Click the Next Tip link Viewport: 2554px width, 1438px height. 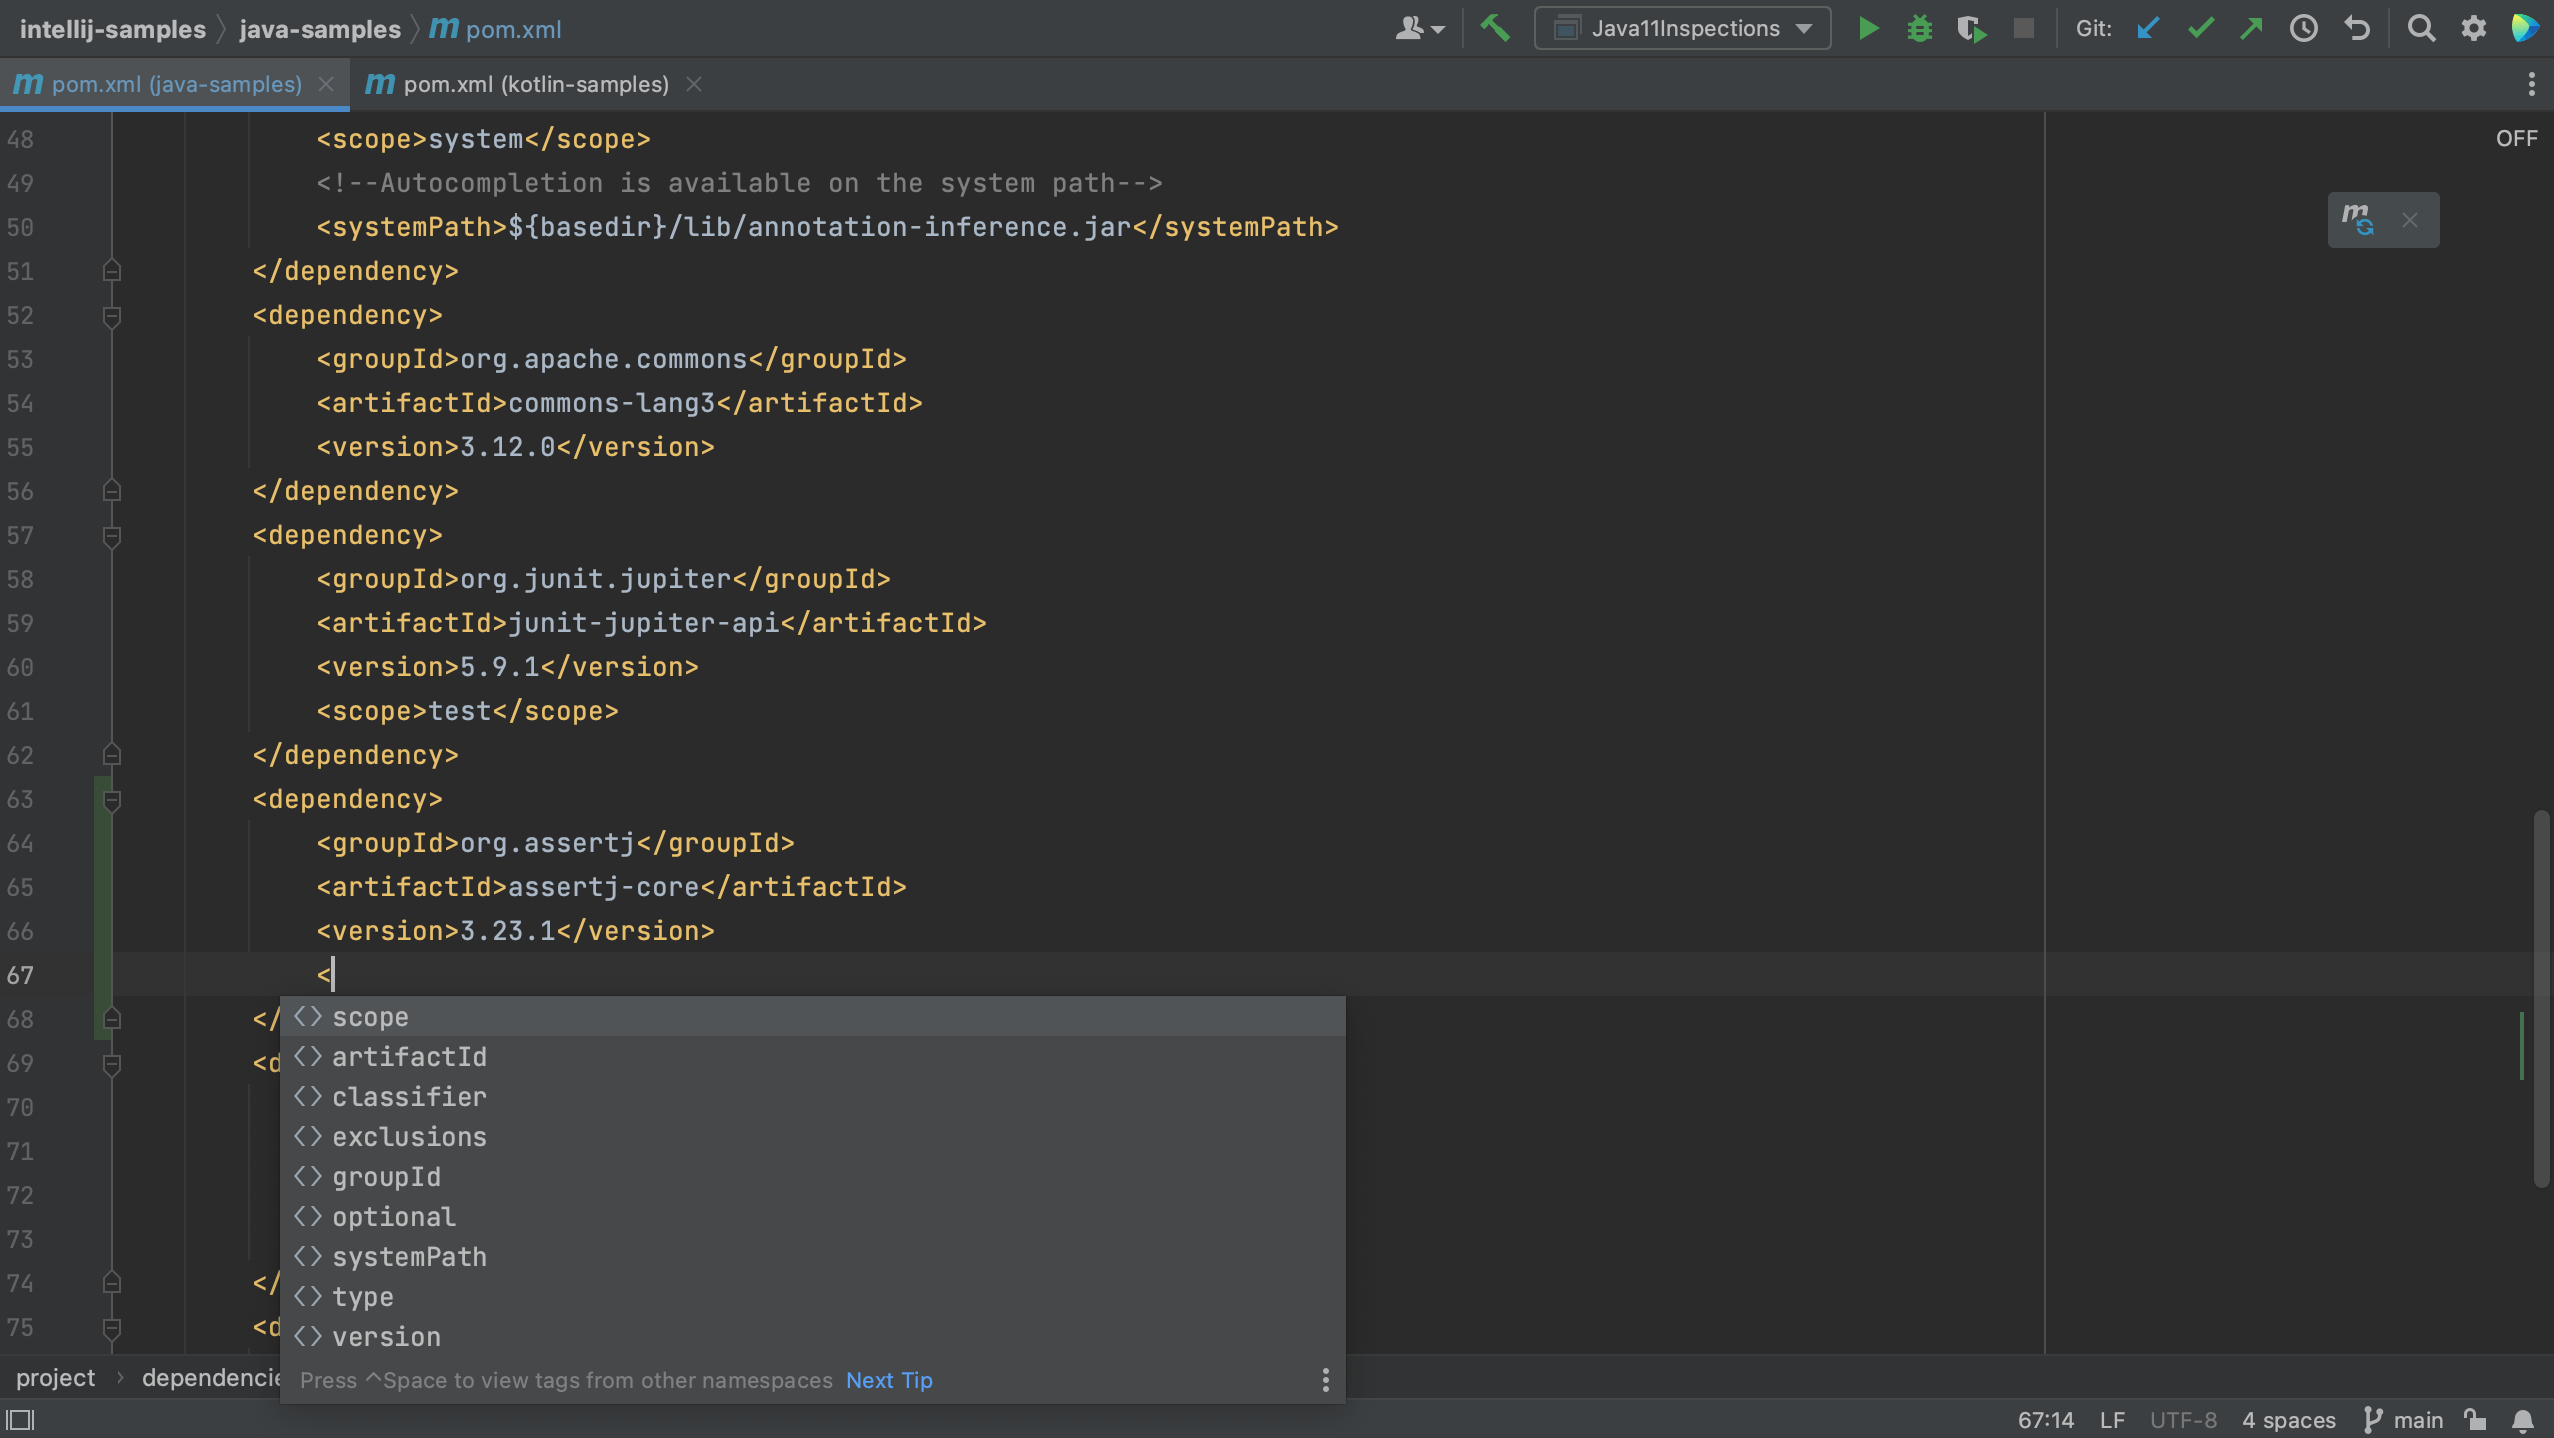pyautogui.click(x=888, y=1380)
